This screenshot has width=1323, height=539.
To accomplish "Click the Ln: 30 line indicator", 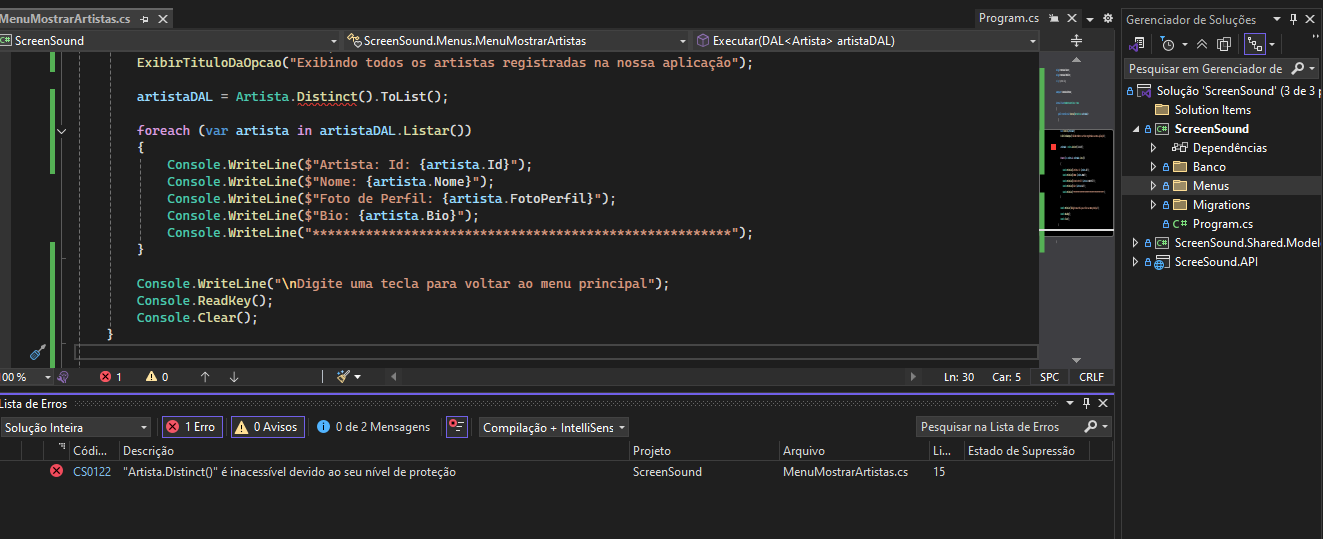I will click(x=959, y=377).
